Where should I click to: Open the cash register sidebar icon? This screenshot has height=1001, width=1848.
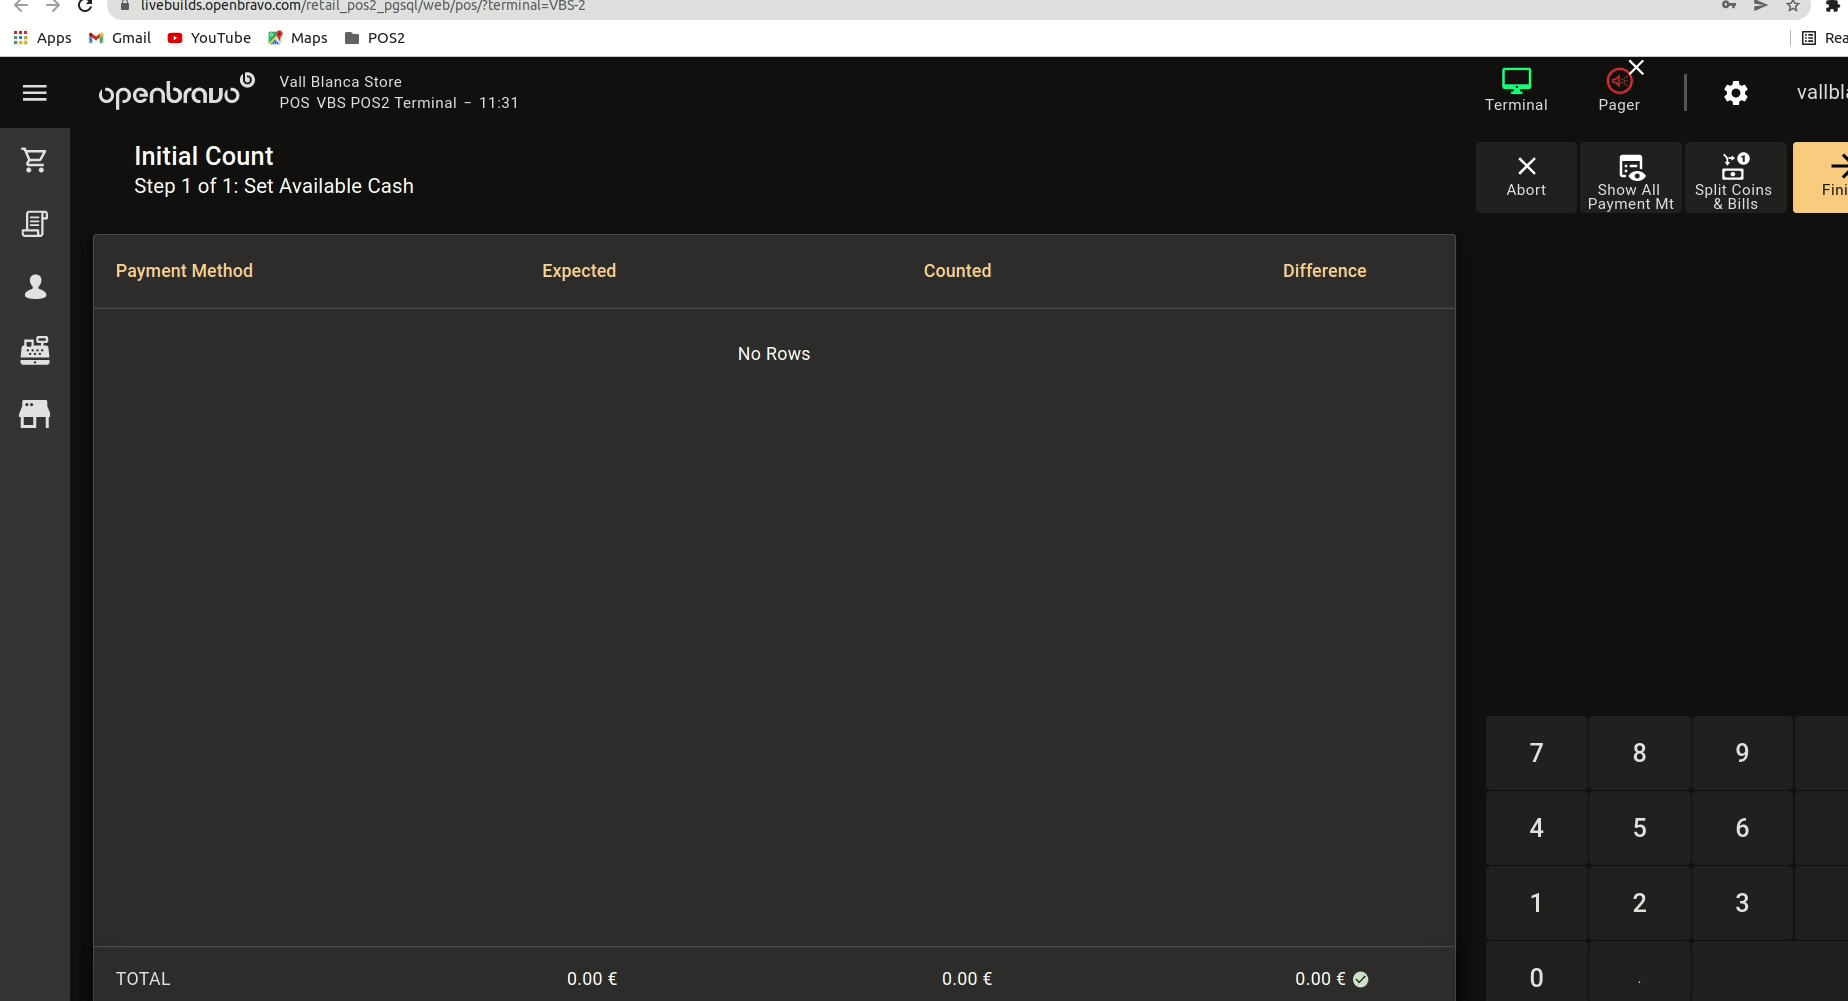[x=35, y=350]
